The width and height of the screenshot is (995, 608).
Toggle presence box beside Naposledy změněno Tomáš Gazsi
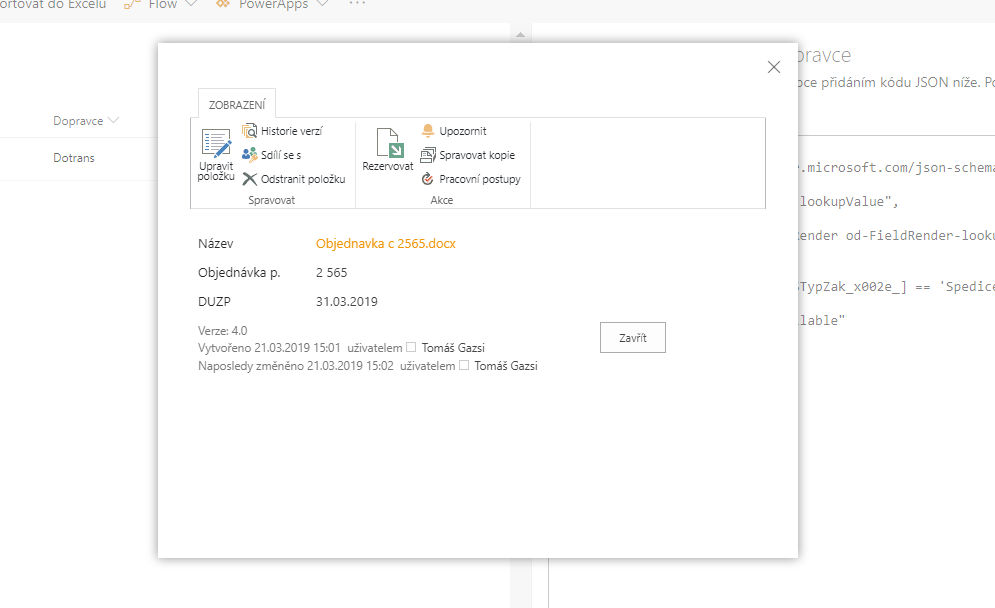click(x=464, y=365)
